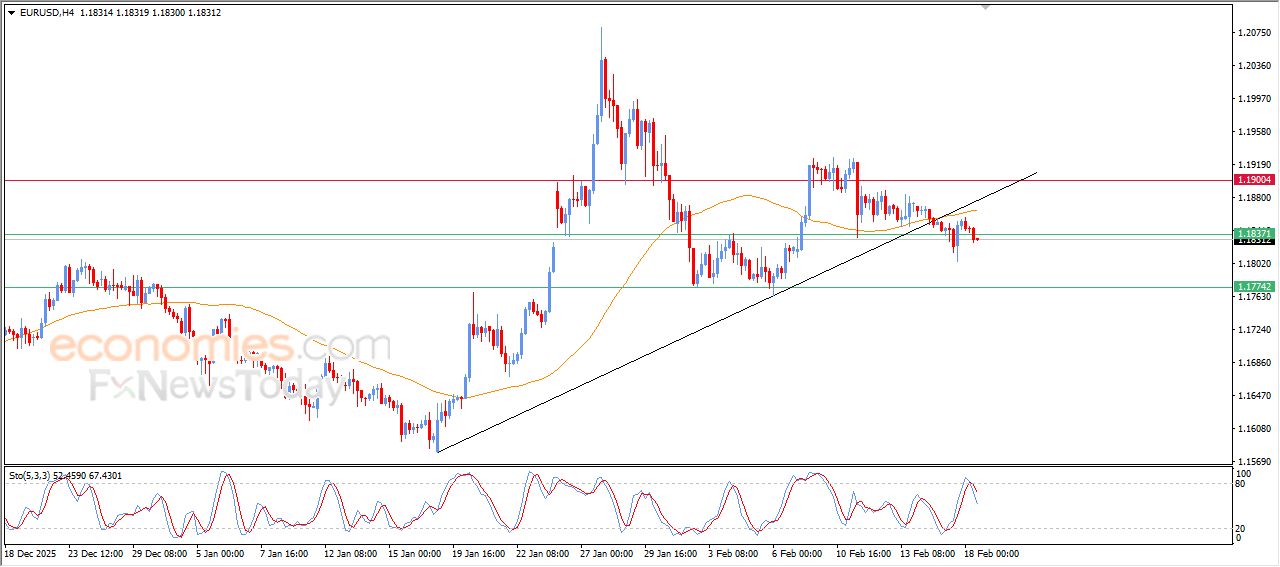
Task: Click the 18 Dec 2025 date label
Action: coord(33,553)
